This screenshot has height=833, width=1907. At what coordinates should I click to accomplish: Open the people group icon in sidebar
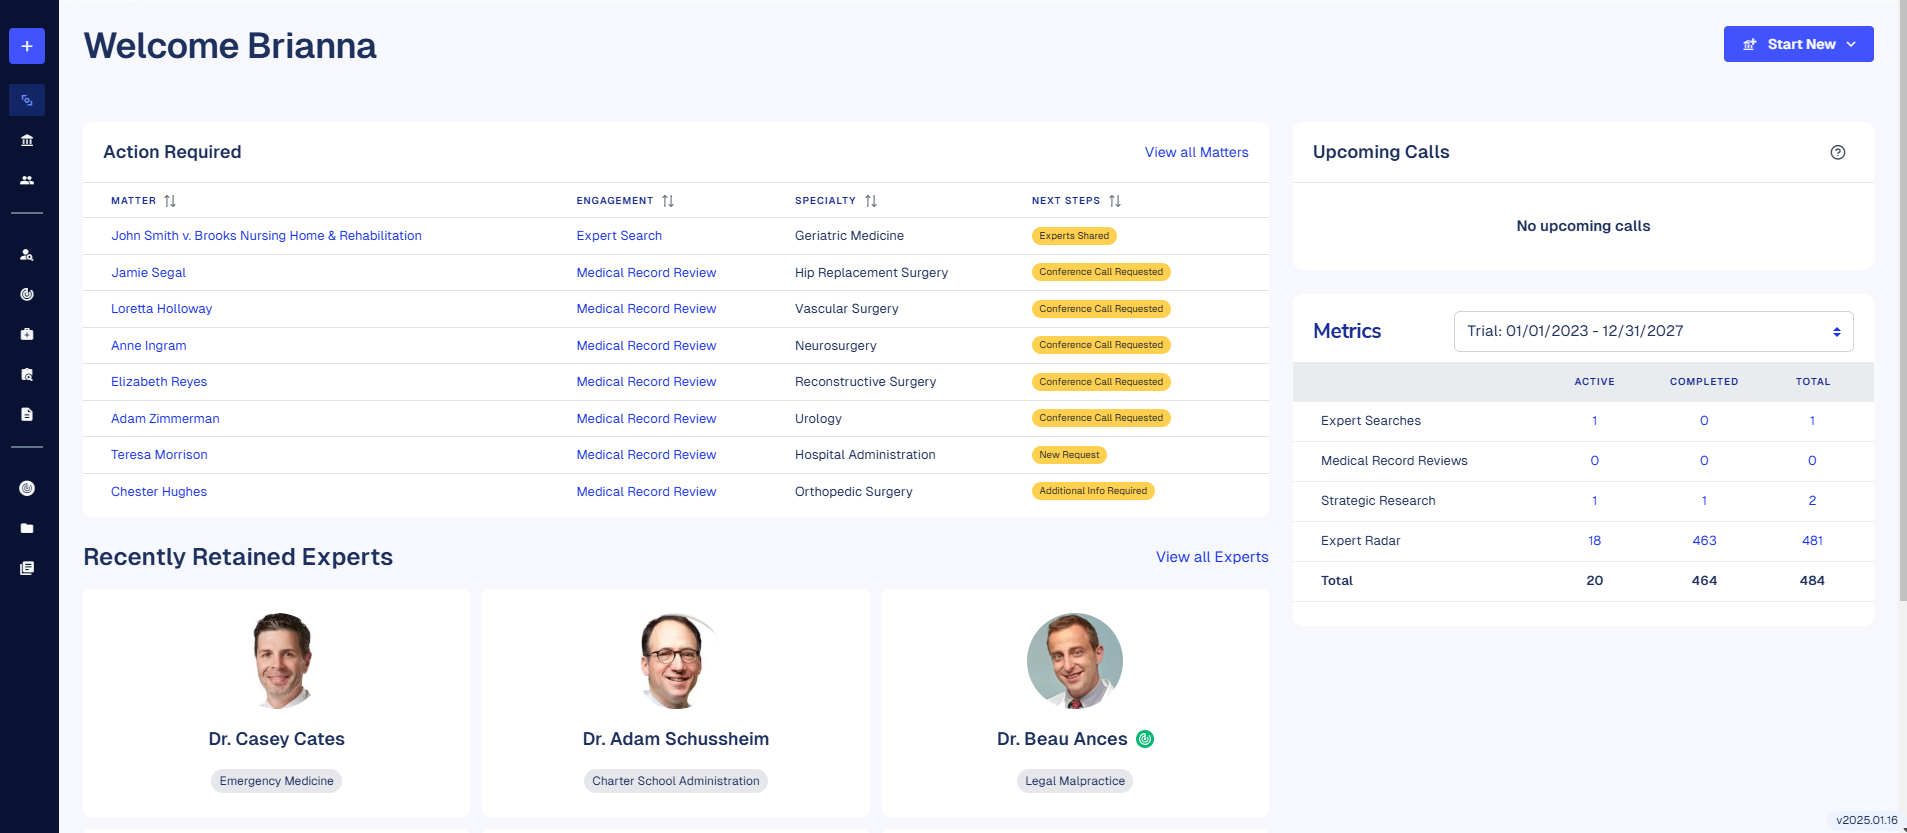[x=27, y=180]
